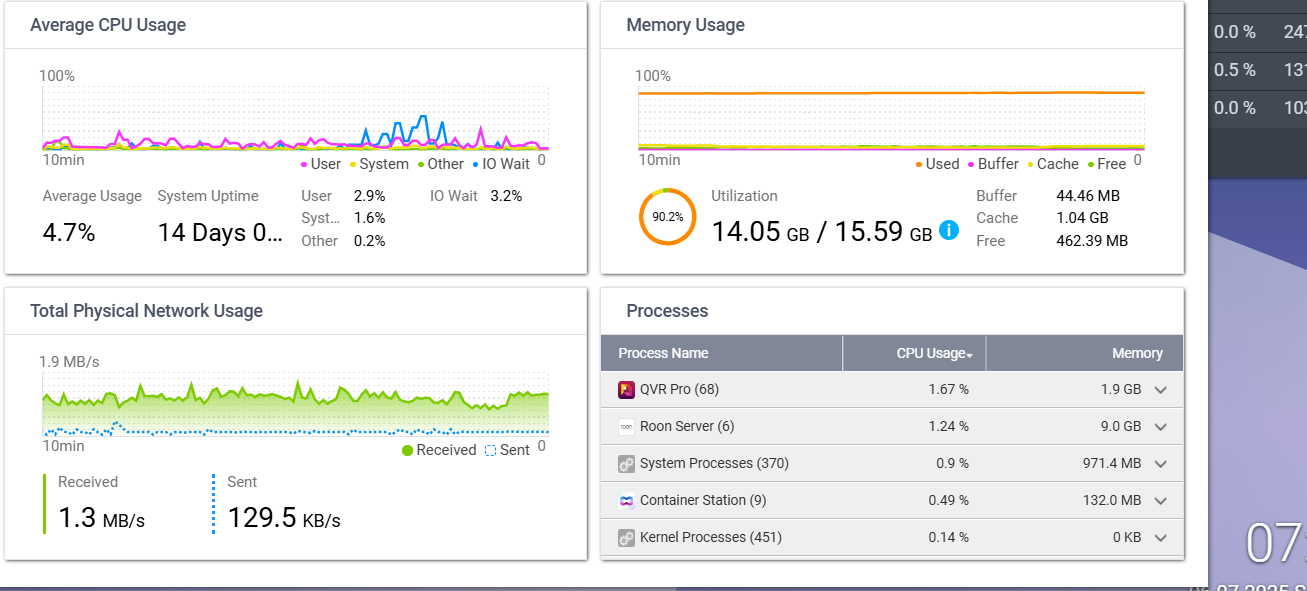The height and width of the screenshot is (591, 1307).
Task: Sort processes by Process Name column
Action: click(722, 353)
